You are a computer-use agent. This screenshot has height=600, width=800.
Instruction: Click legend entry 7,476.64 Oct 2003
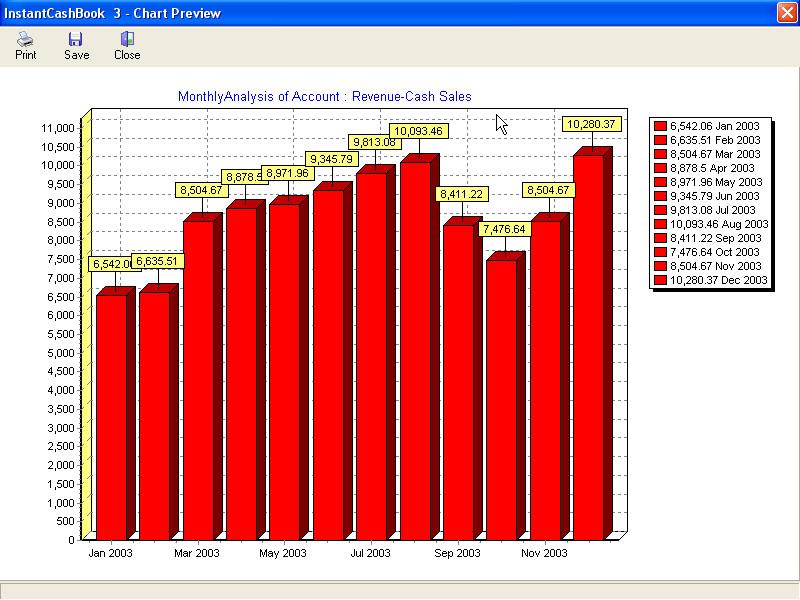[714, 252]
